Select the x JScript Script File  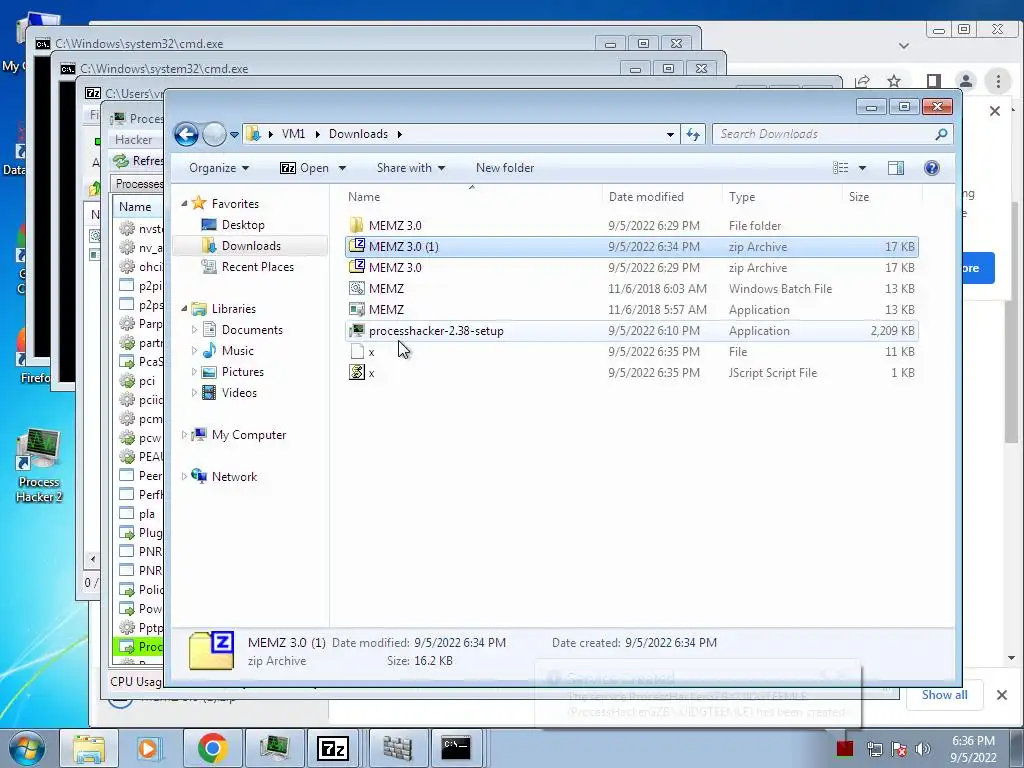(x=632, y=372)
